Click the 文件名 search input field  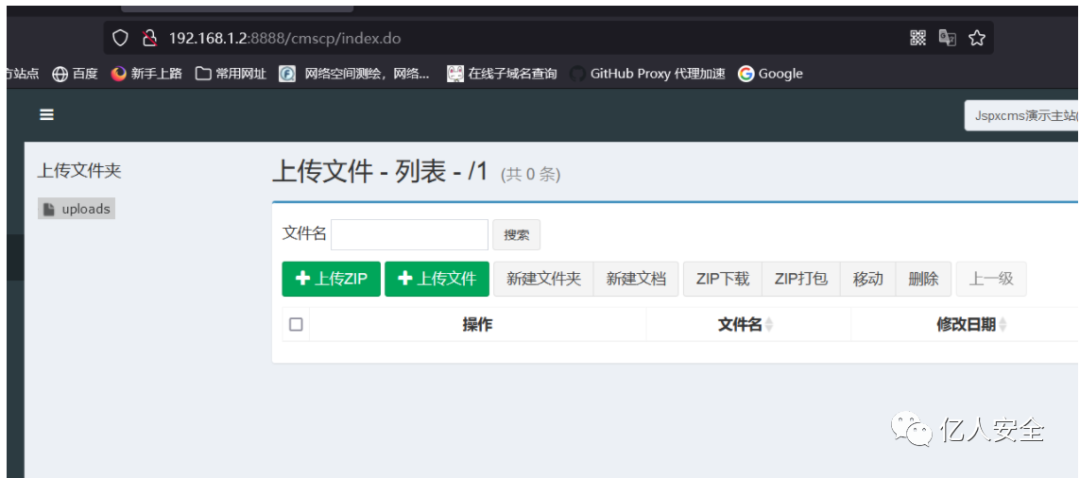tap(410, 234)
